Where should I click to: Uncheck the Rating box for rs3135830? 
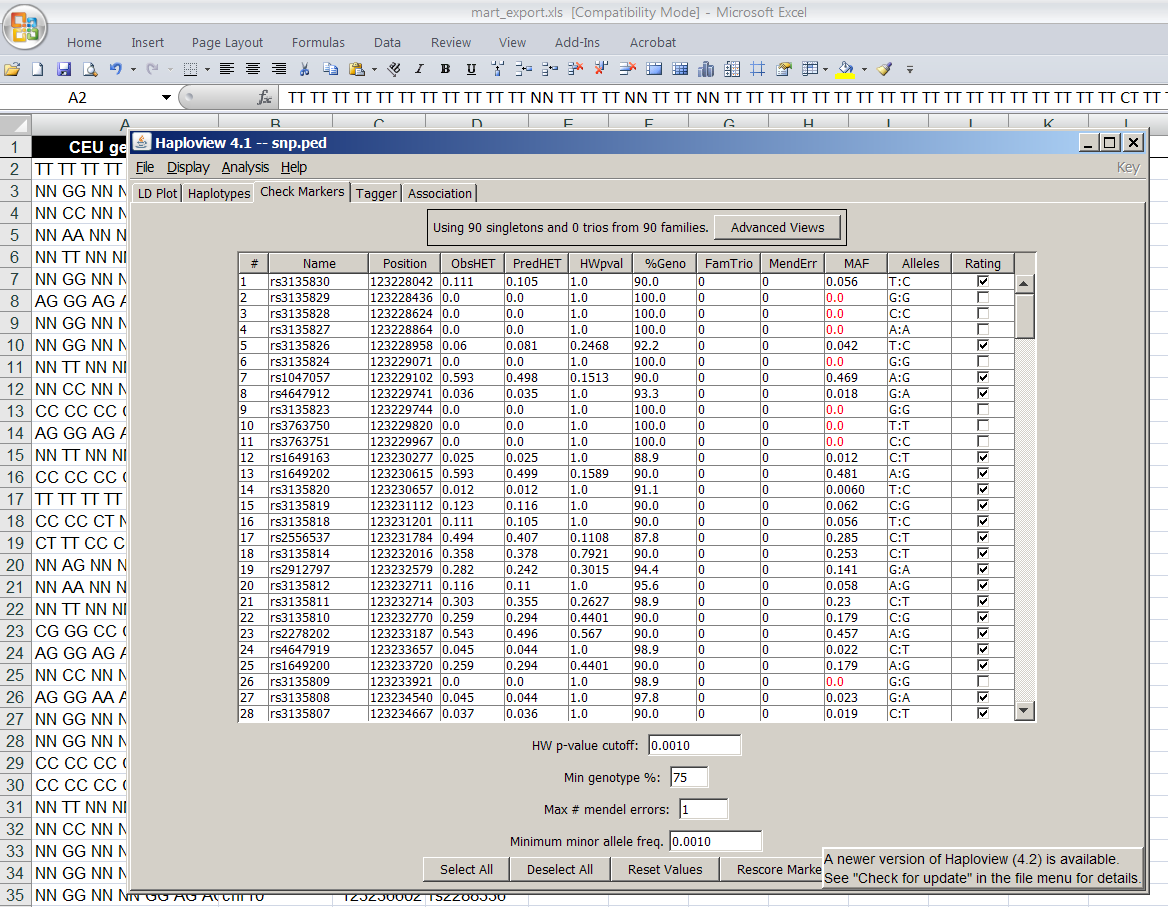pyautogui.click(x=983, y=281)
